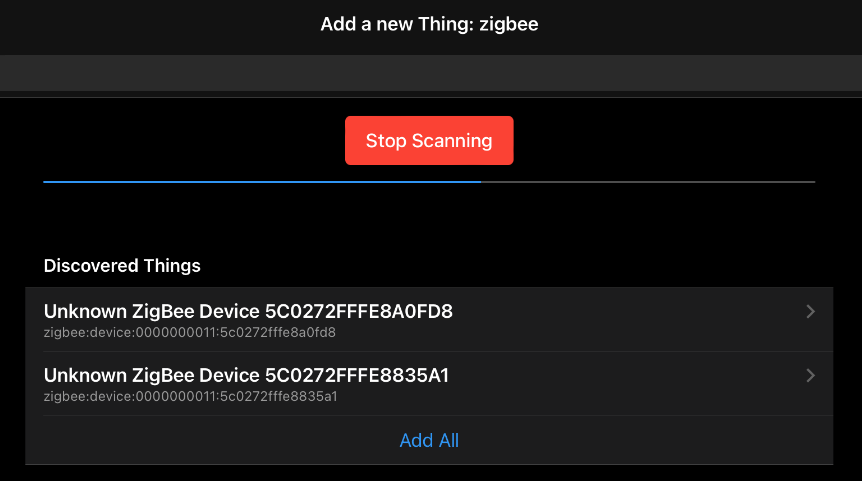The width and height of the screenshot is (862, 481).
Task: Click the UID text zigbee:device:0000000011:5c0272fffe8835a1
Action: (x=190, y=396)
